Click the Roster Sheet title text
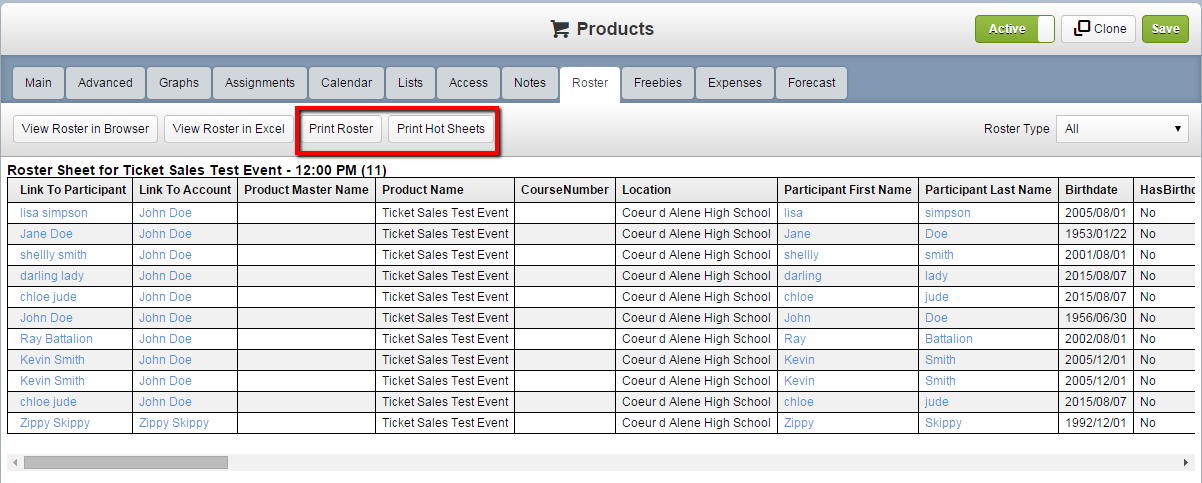The height and width of the screenshot is (483, 1202). pyautogui.click(x=197, y=170)
